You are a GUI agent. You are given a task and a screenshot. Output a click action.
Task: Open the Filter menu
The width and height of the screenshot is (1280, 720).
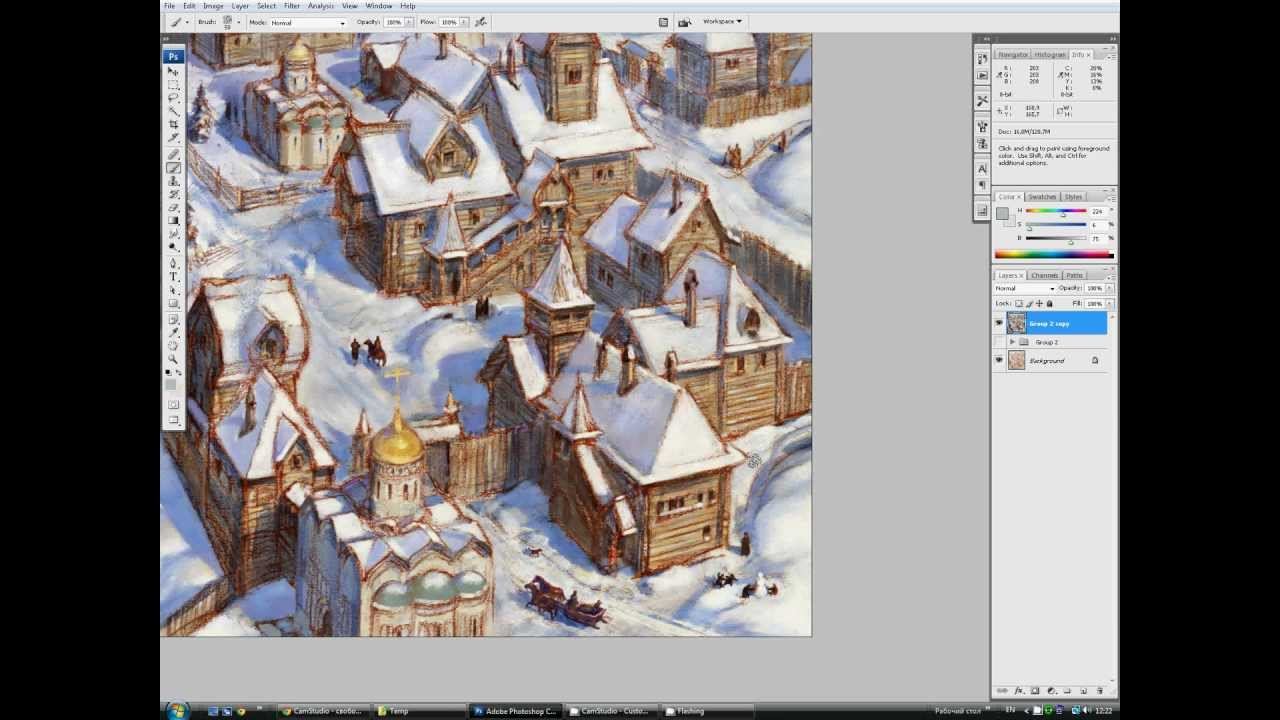pos(291,6)
